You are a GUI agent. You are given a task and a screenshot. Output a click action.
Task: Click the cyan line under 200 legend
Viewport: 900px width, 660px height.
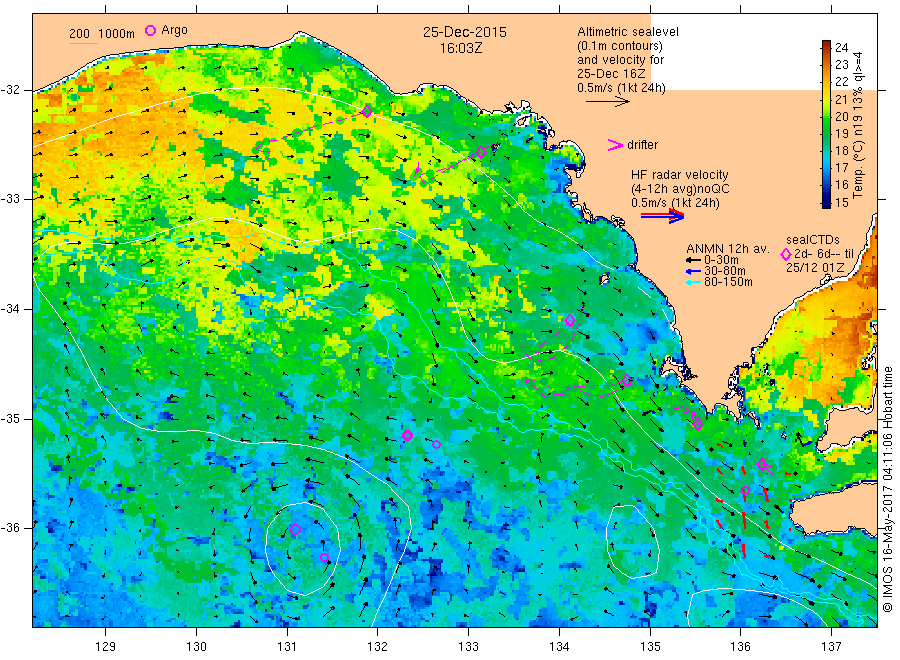[83, 43]
